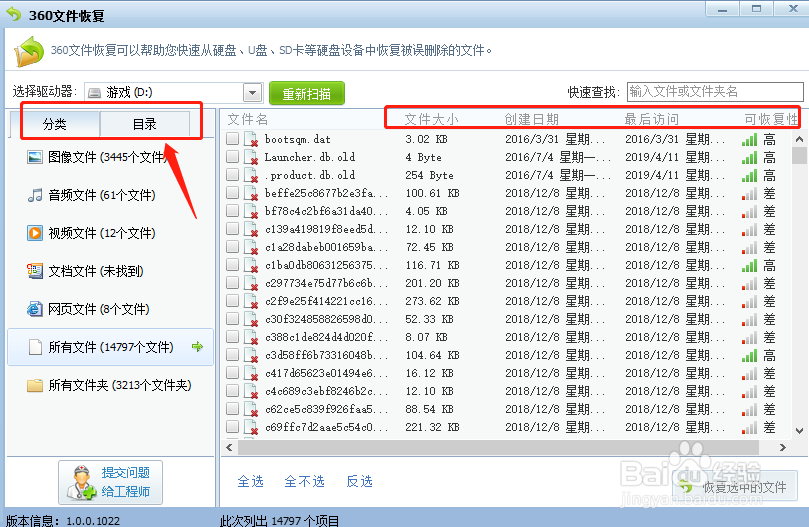Tick the checkbox for Launcher.db.old
The image size is (809, 527).
pyautogui.click(x=232, y=156)
